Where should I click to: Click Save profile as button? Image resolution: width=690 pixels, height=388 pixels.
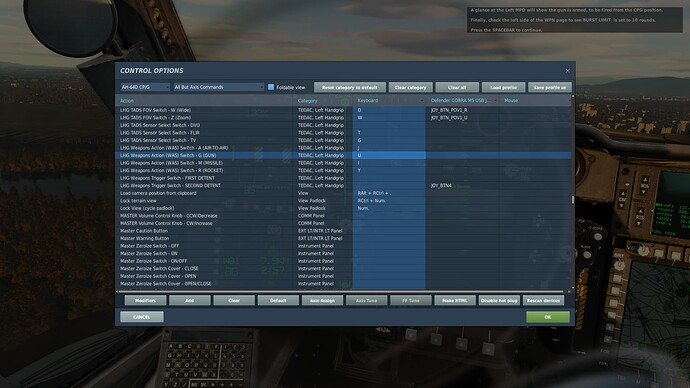tap(550, 87)
